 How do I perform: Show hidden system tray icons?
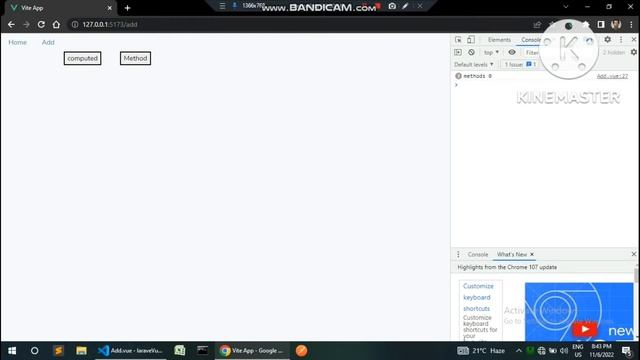click(x=518, y=351)
